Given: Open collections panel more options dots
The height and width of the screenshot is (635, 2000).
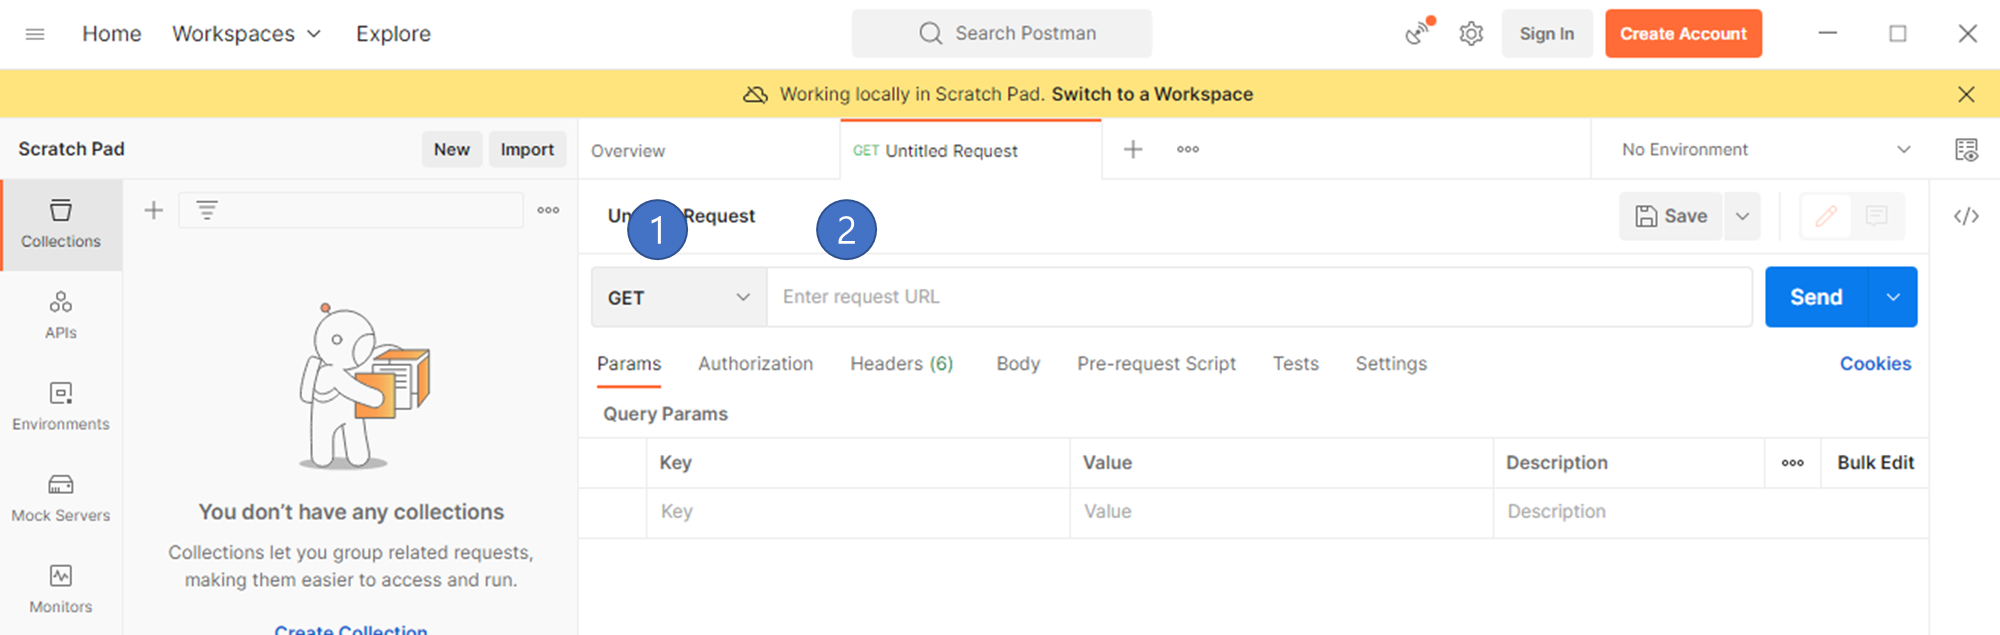Looking at the screenshot, I should 548,210.
